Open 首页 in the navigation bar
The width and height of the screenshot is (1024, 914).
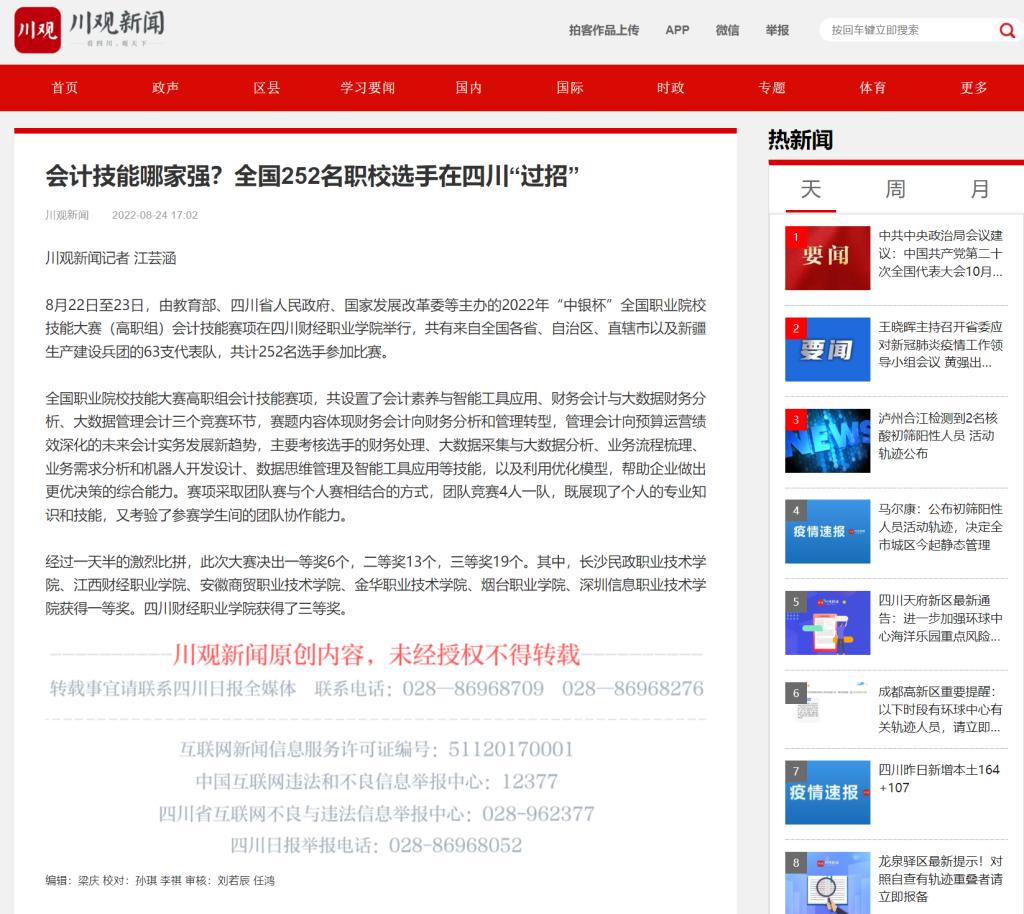coord(65,88)
